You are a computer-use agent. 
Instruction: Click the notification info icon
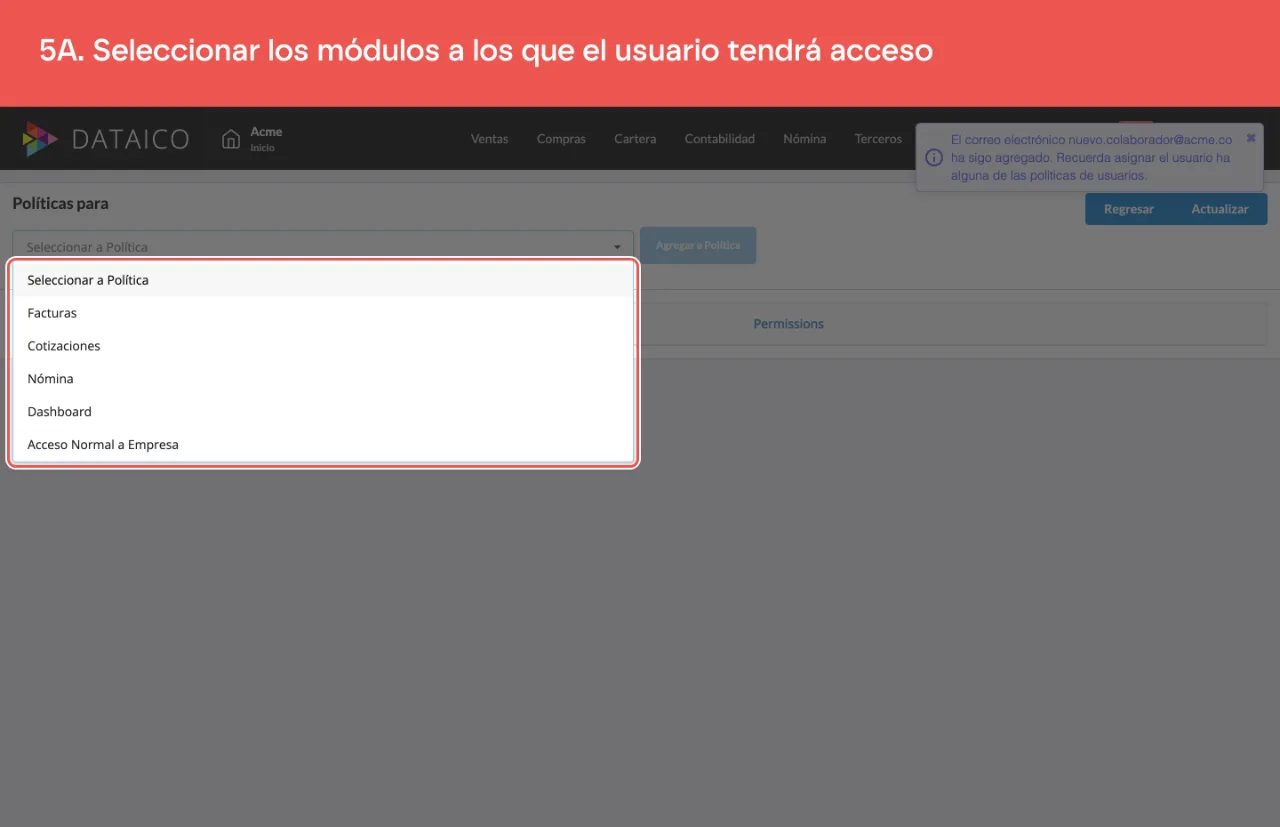pos(934,158)
